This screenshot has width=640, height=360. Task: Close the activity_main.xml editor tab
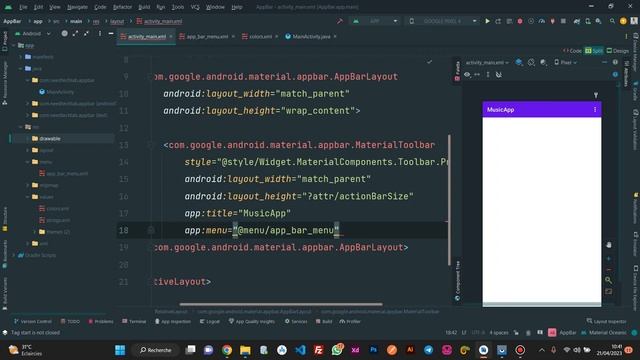point(171,36)
